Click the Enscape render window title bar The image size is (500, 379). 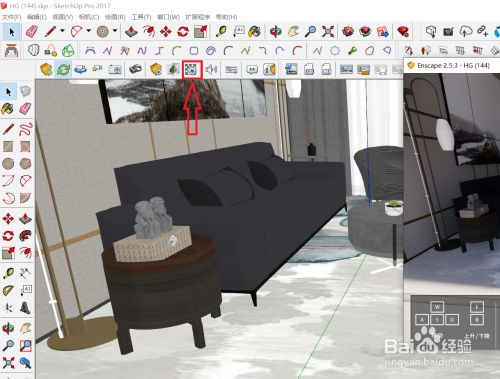pyautogui.click(x=452, y=65)
